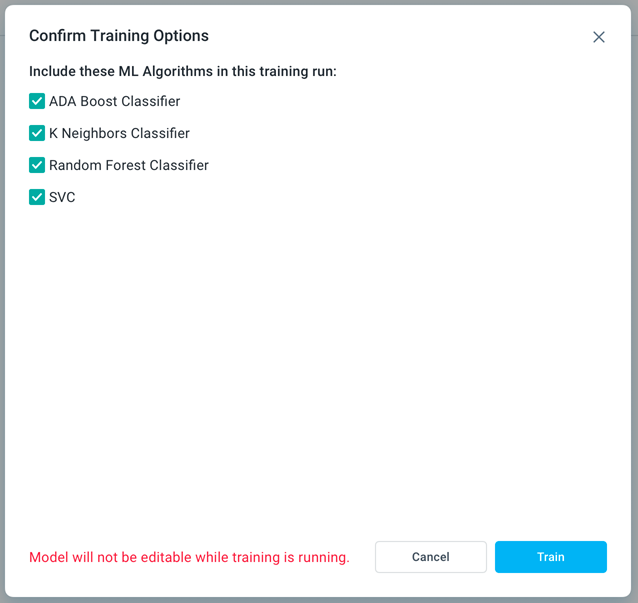Click the Train button
638x603 pixels.
coord(550,557)
